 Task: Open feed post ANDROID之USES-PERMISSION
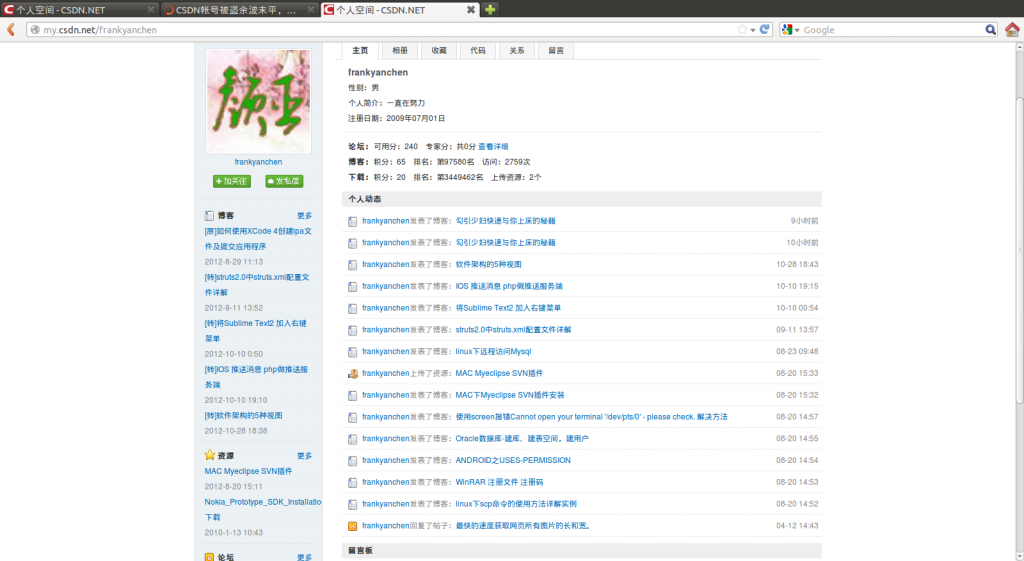pyautogui.click(x=513, y=460)
